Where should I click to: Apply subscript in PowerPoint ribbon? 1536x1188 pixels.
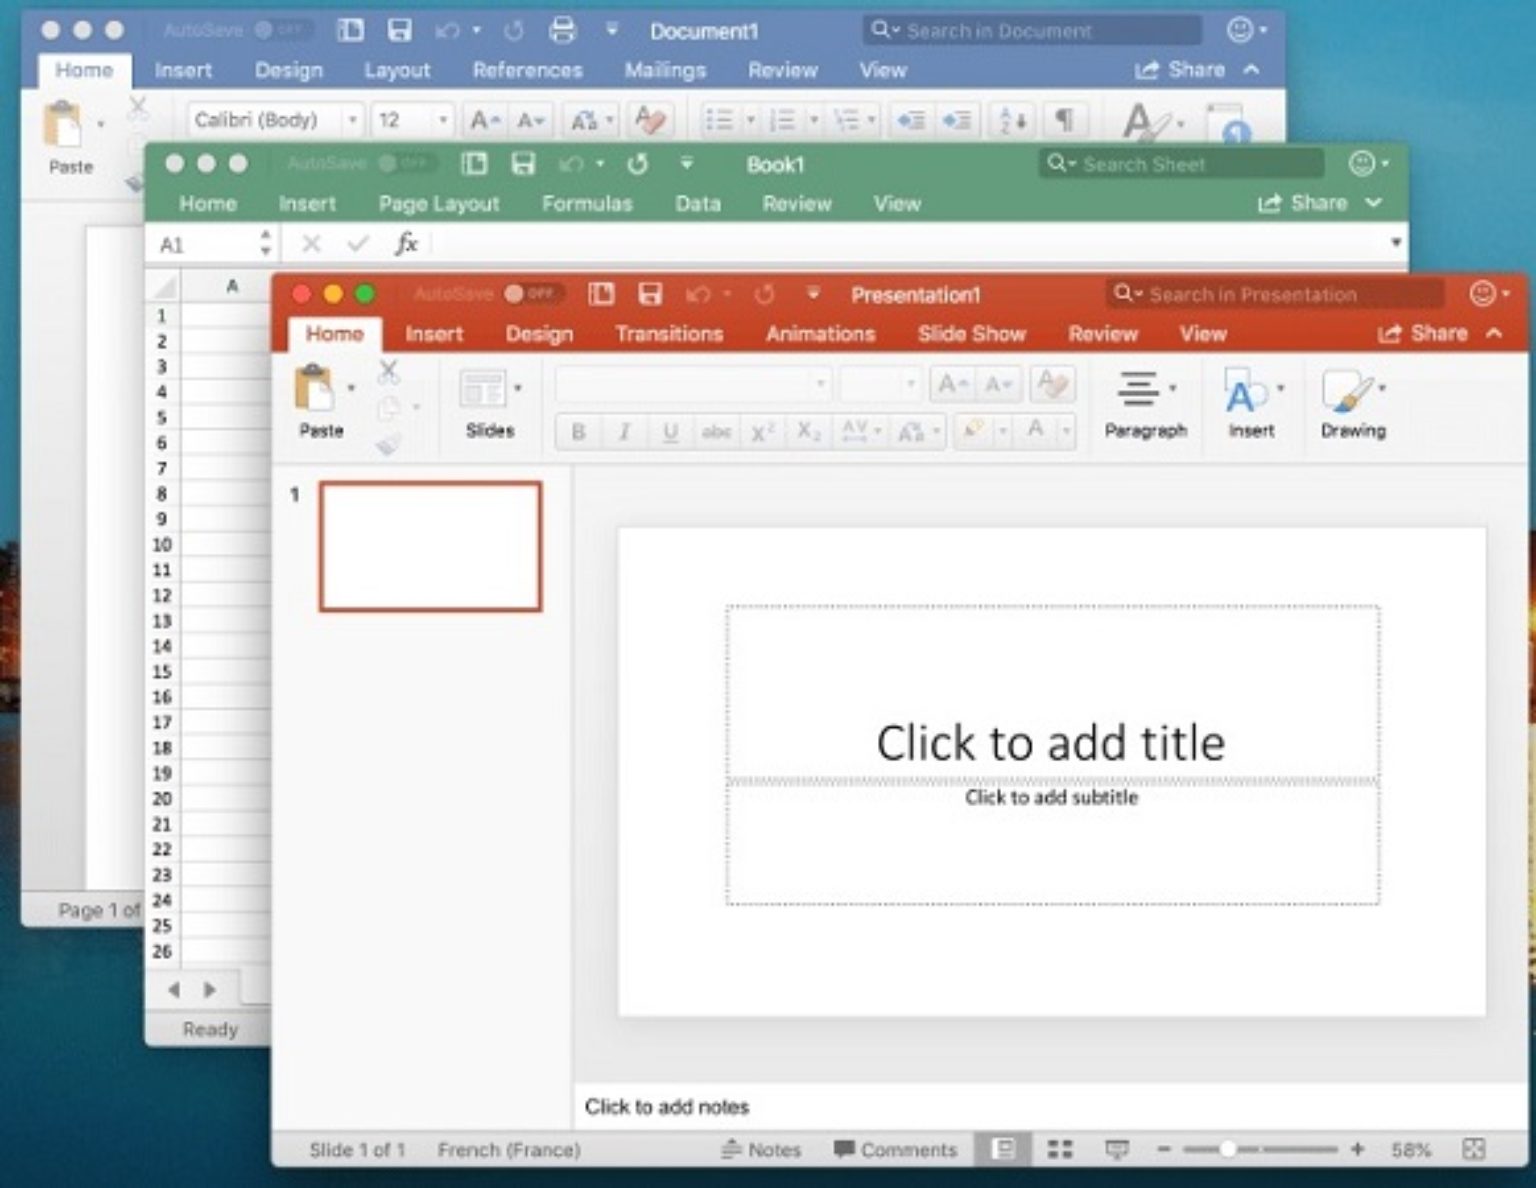click(x=808, y=432)
